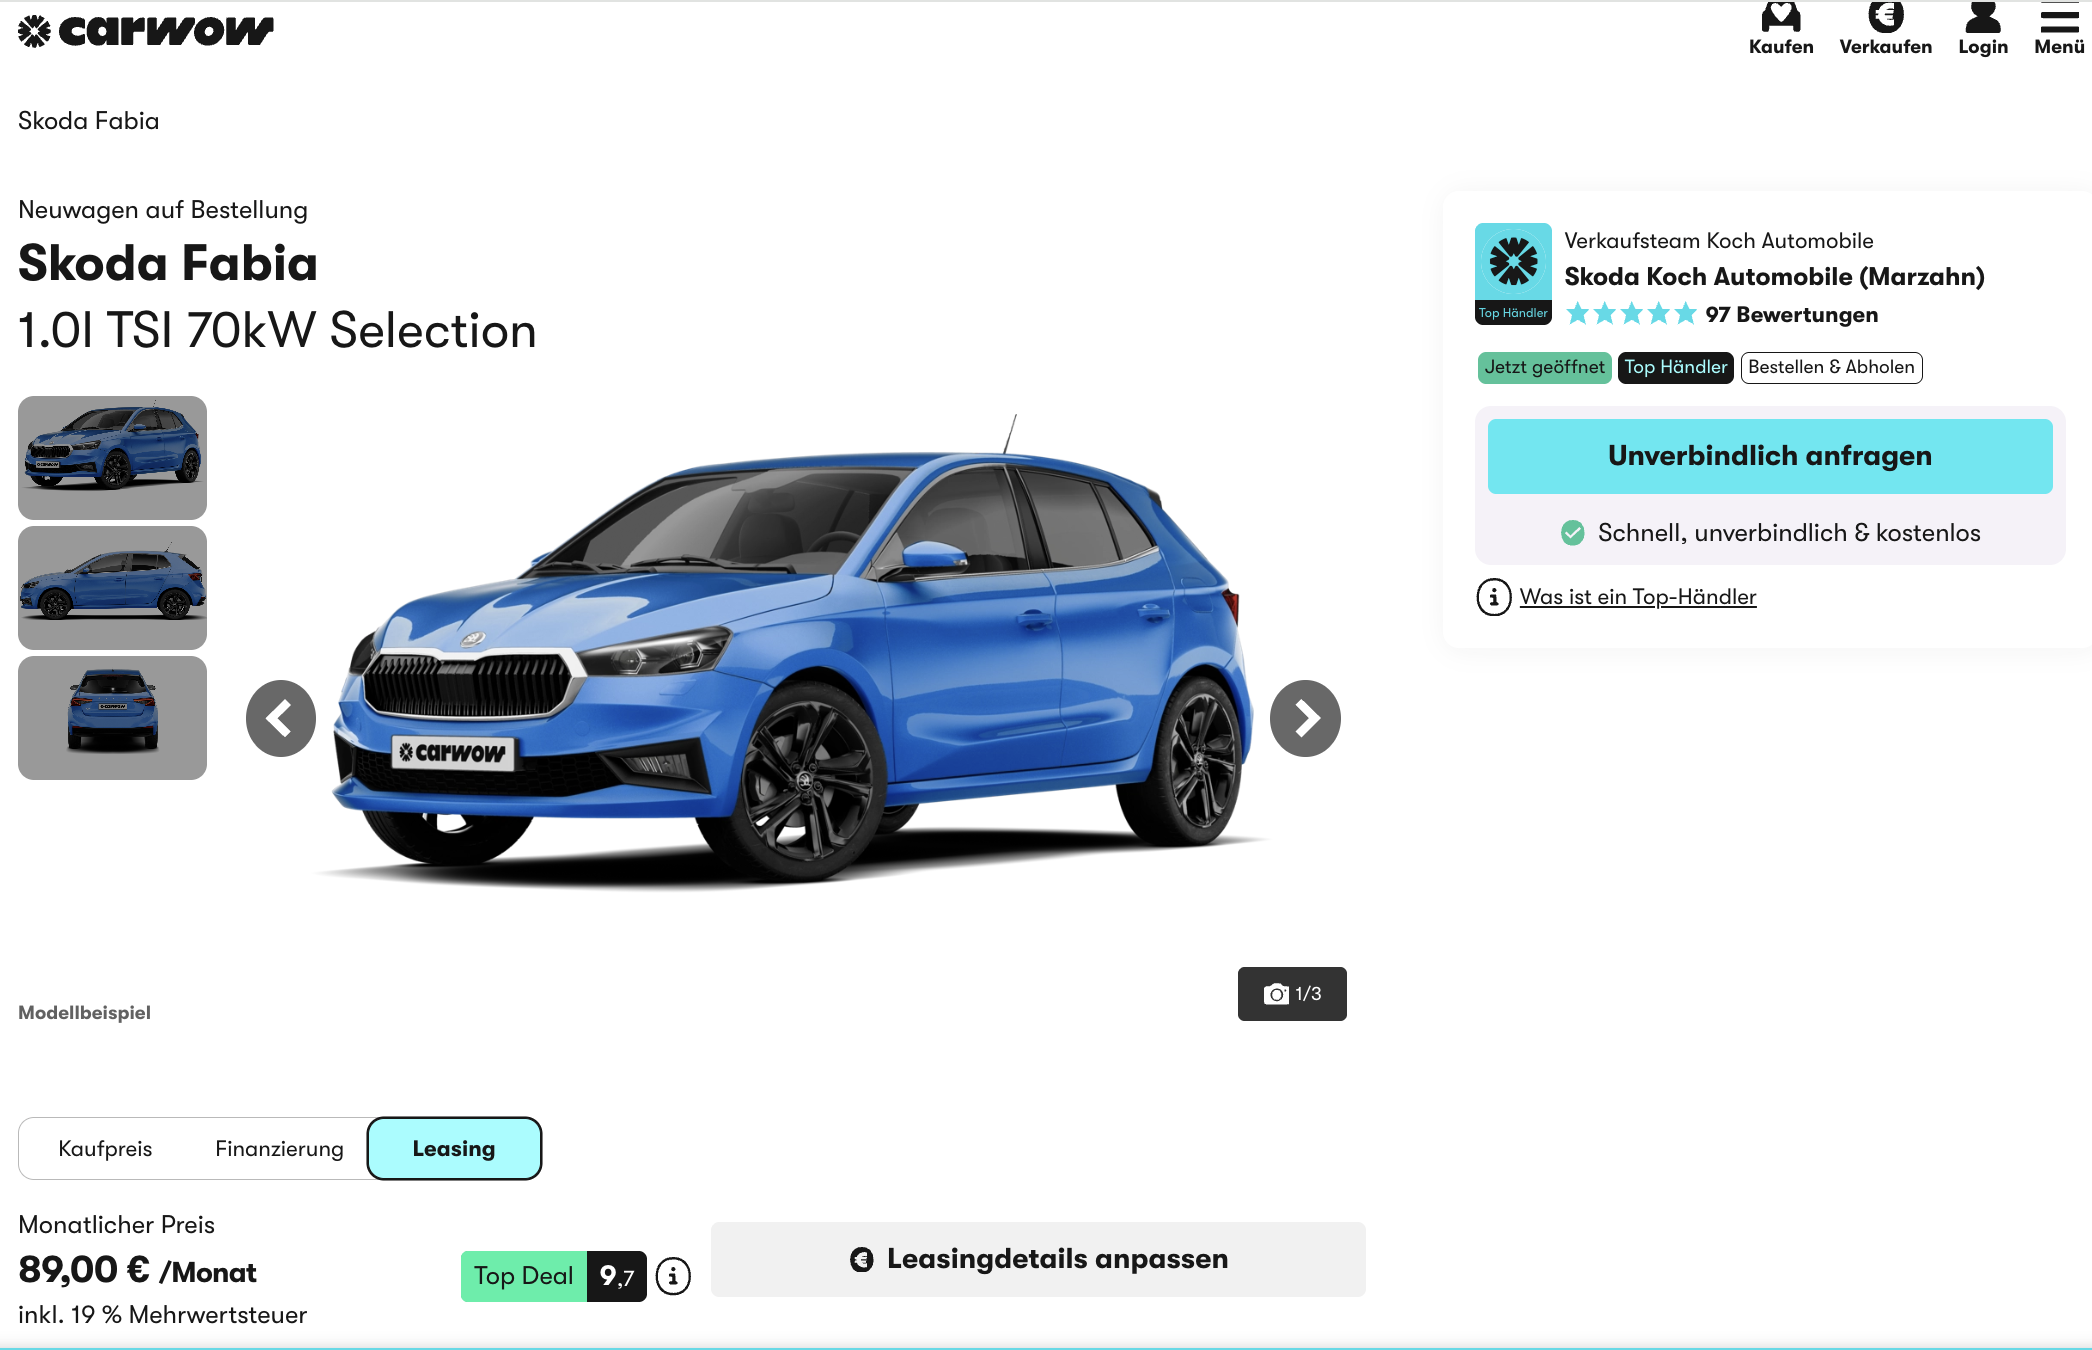Click info icon beside Top-Händler link
The width and height of the screenshot is (2092, 1350).
pyautogui.click(x=1494, y=597)
